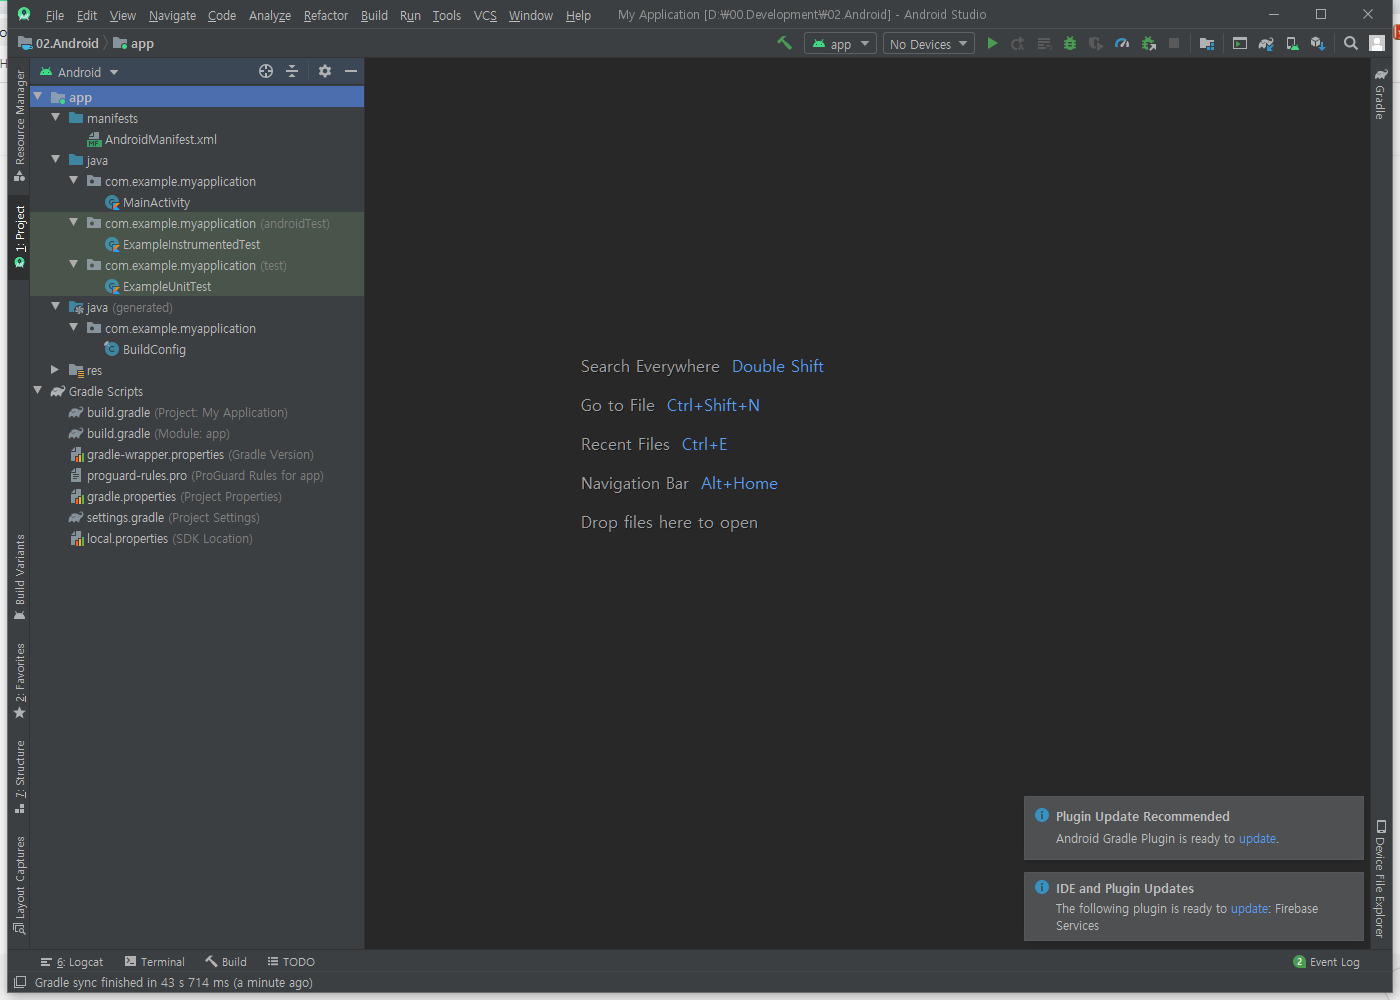Open the Event Log button
Viewport: 1400px width, 1000px height.
coord(1327,962)
